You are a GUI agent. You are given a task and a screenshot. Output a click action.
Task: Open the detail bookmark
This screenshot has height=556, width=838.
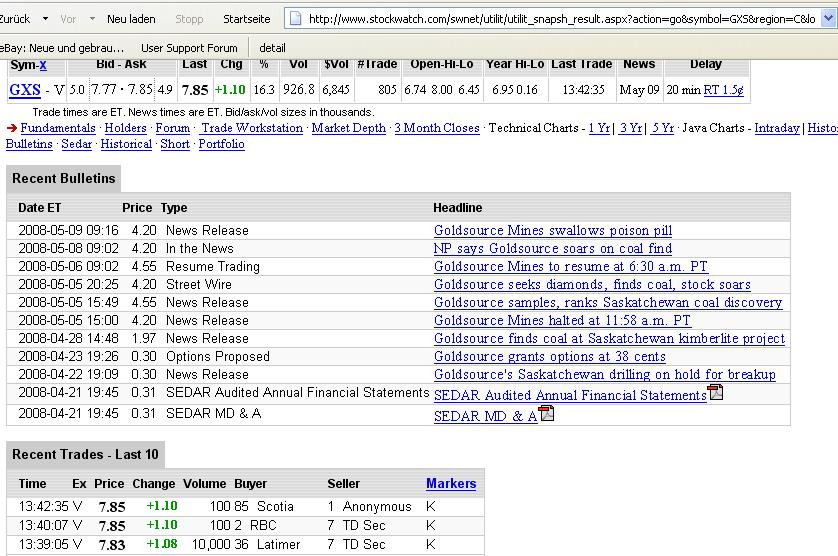click(x=272, y=48)
